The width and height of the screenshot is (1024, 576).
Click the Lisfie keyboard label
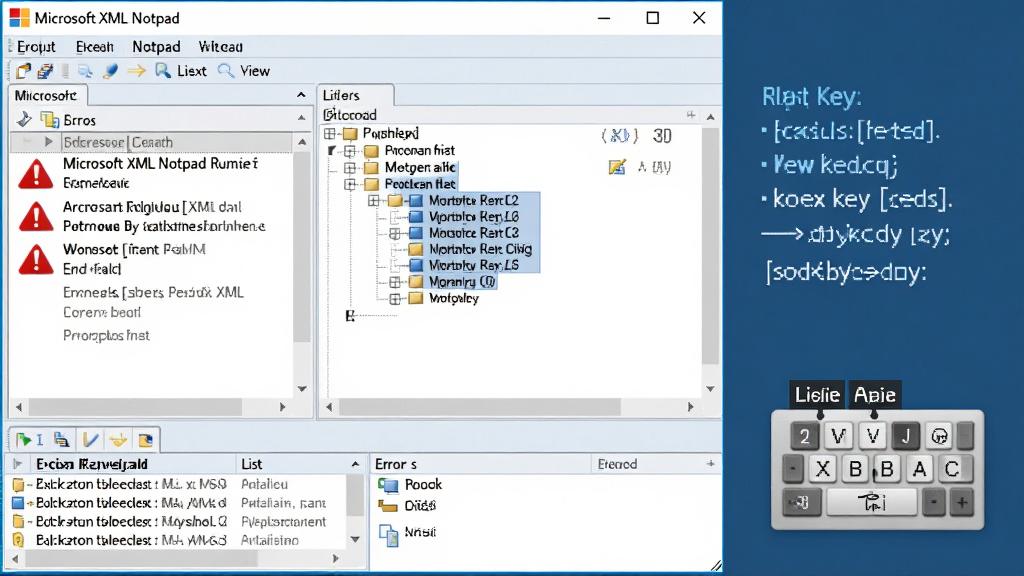pyautogui.click(x=817, y=394)
